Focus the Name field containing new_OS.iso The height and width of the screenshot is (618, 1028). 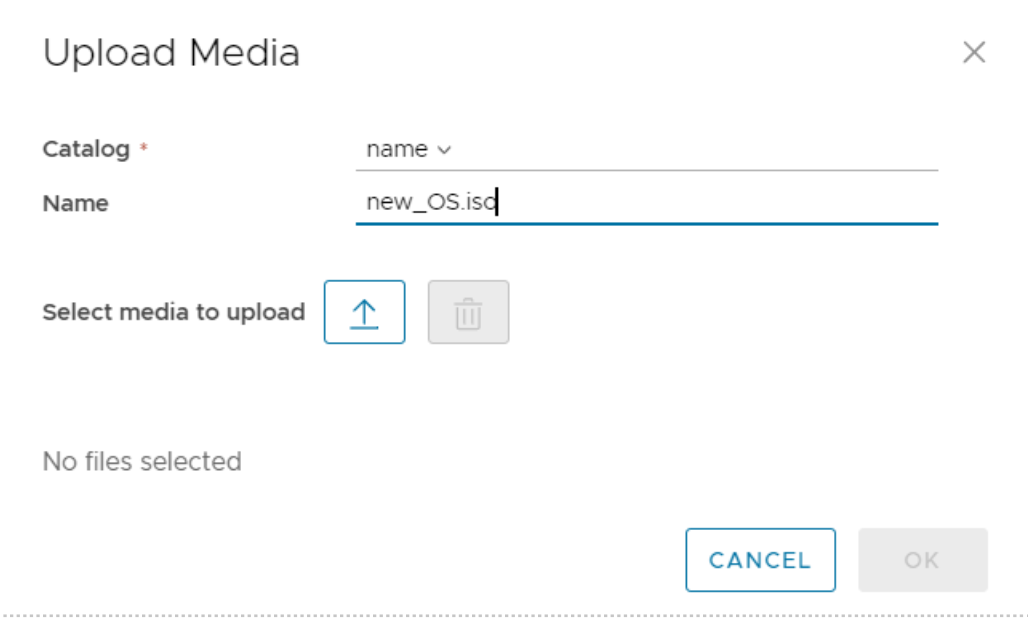[x=646, y=202]
